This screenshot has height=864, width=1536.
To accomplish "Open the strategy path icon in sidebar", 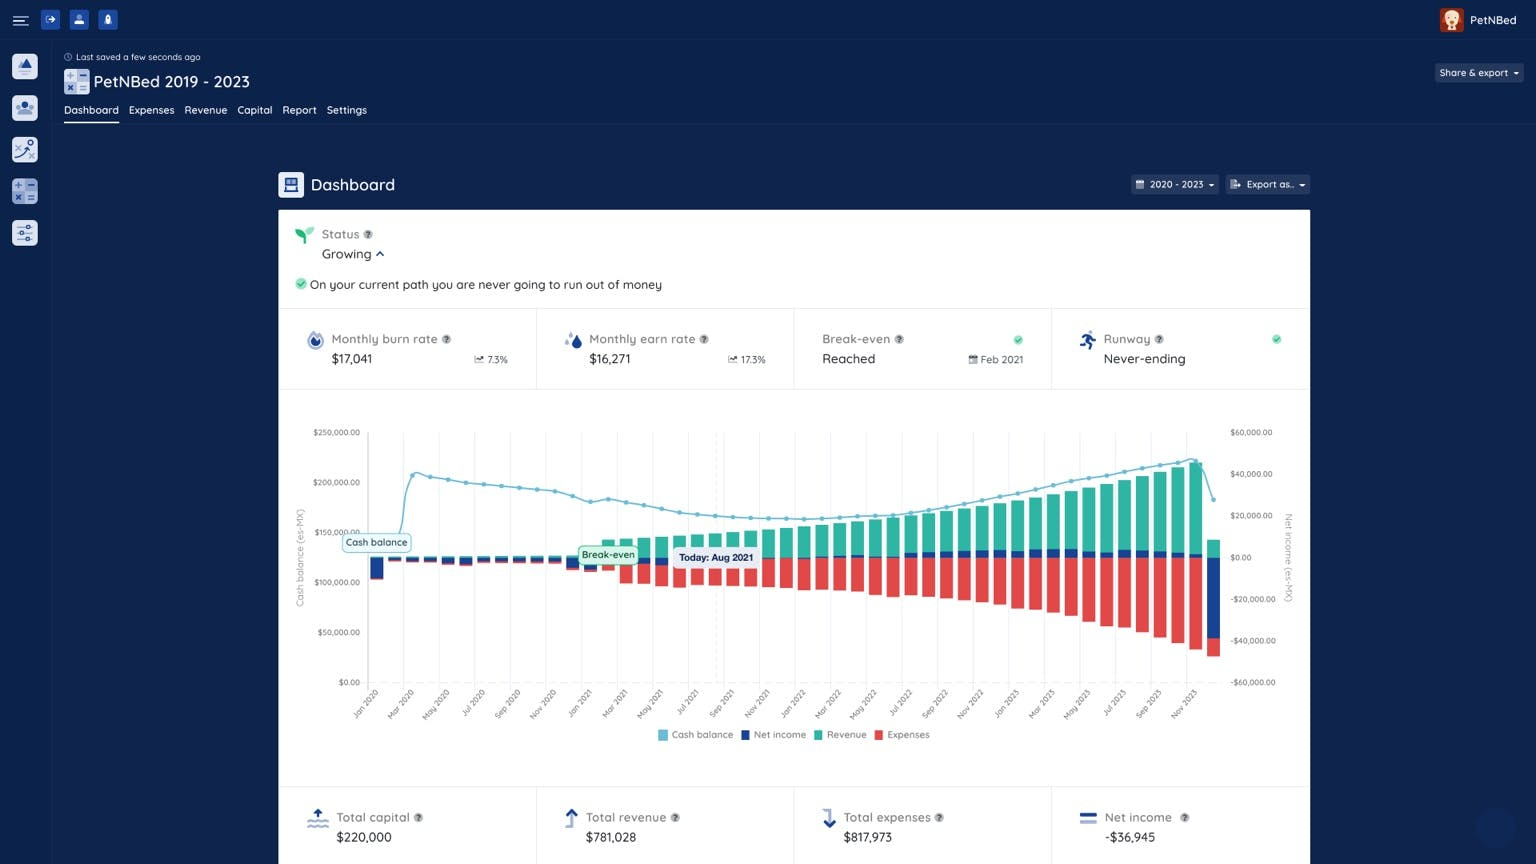I will coord(25,149).
